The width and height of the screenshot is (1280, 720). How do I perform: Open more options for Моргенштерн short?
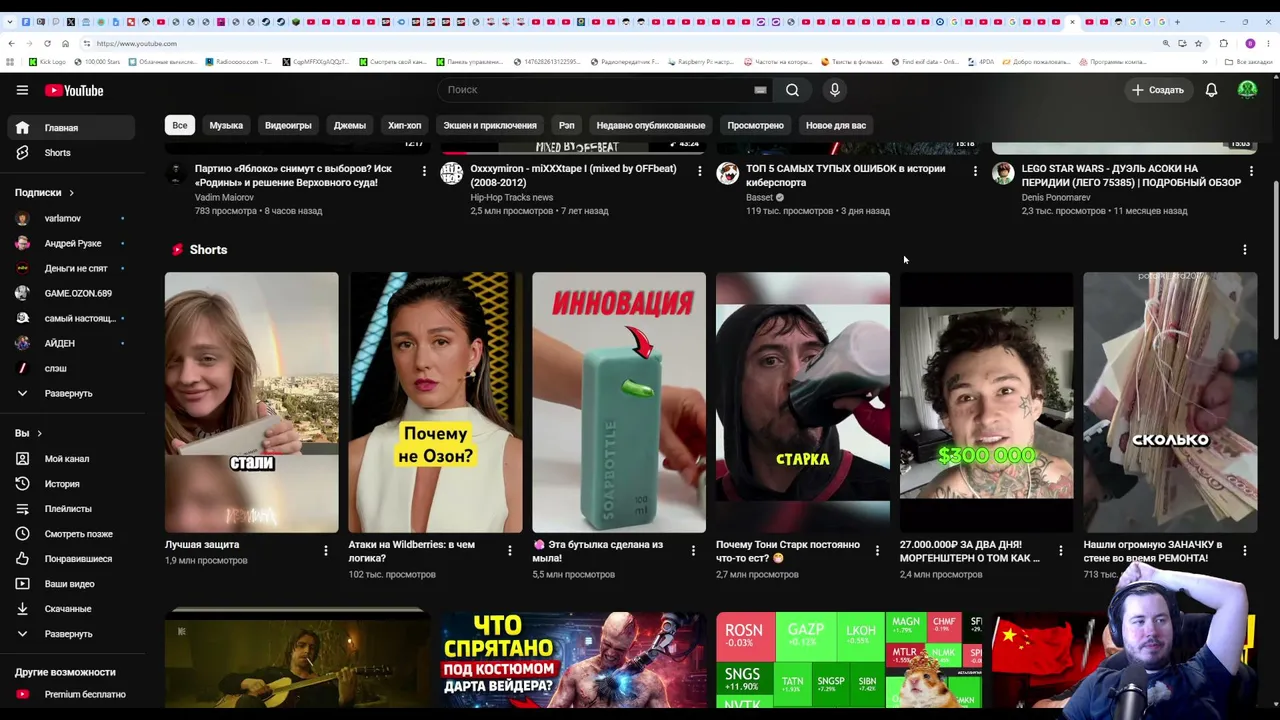click(1061, 550)
